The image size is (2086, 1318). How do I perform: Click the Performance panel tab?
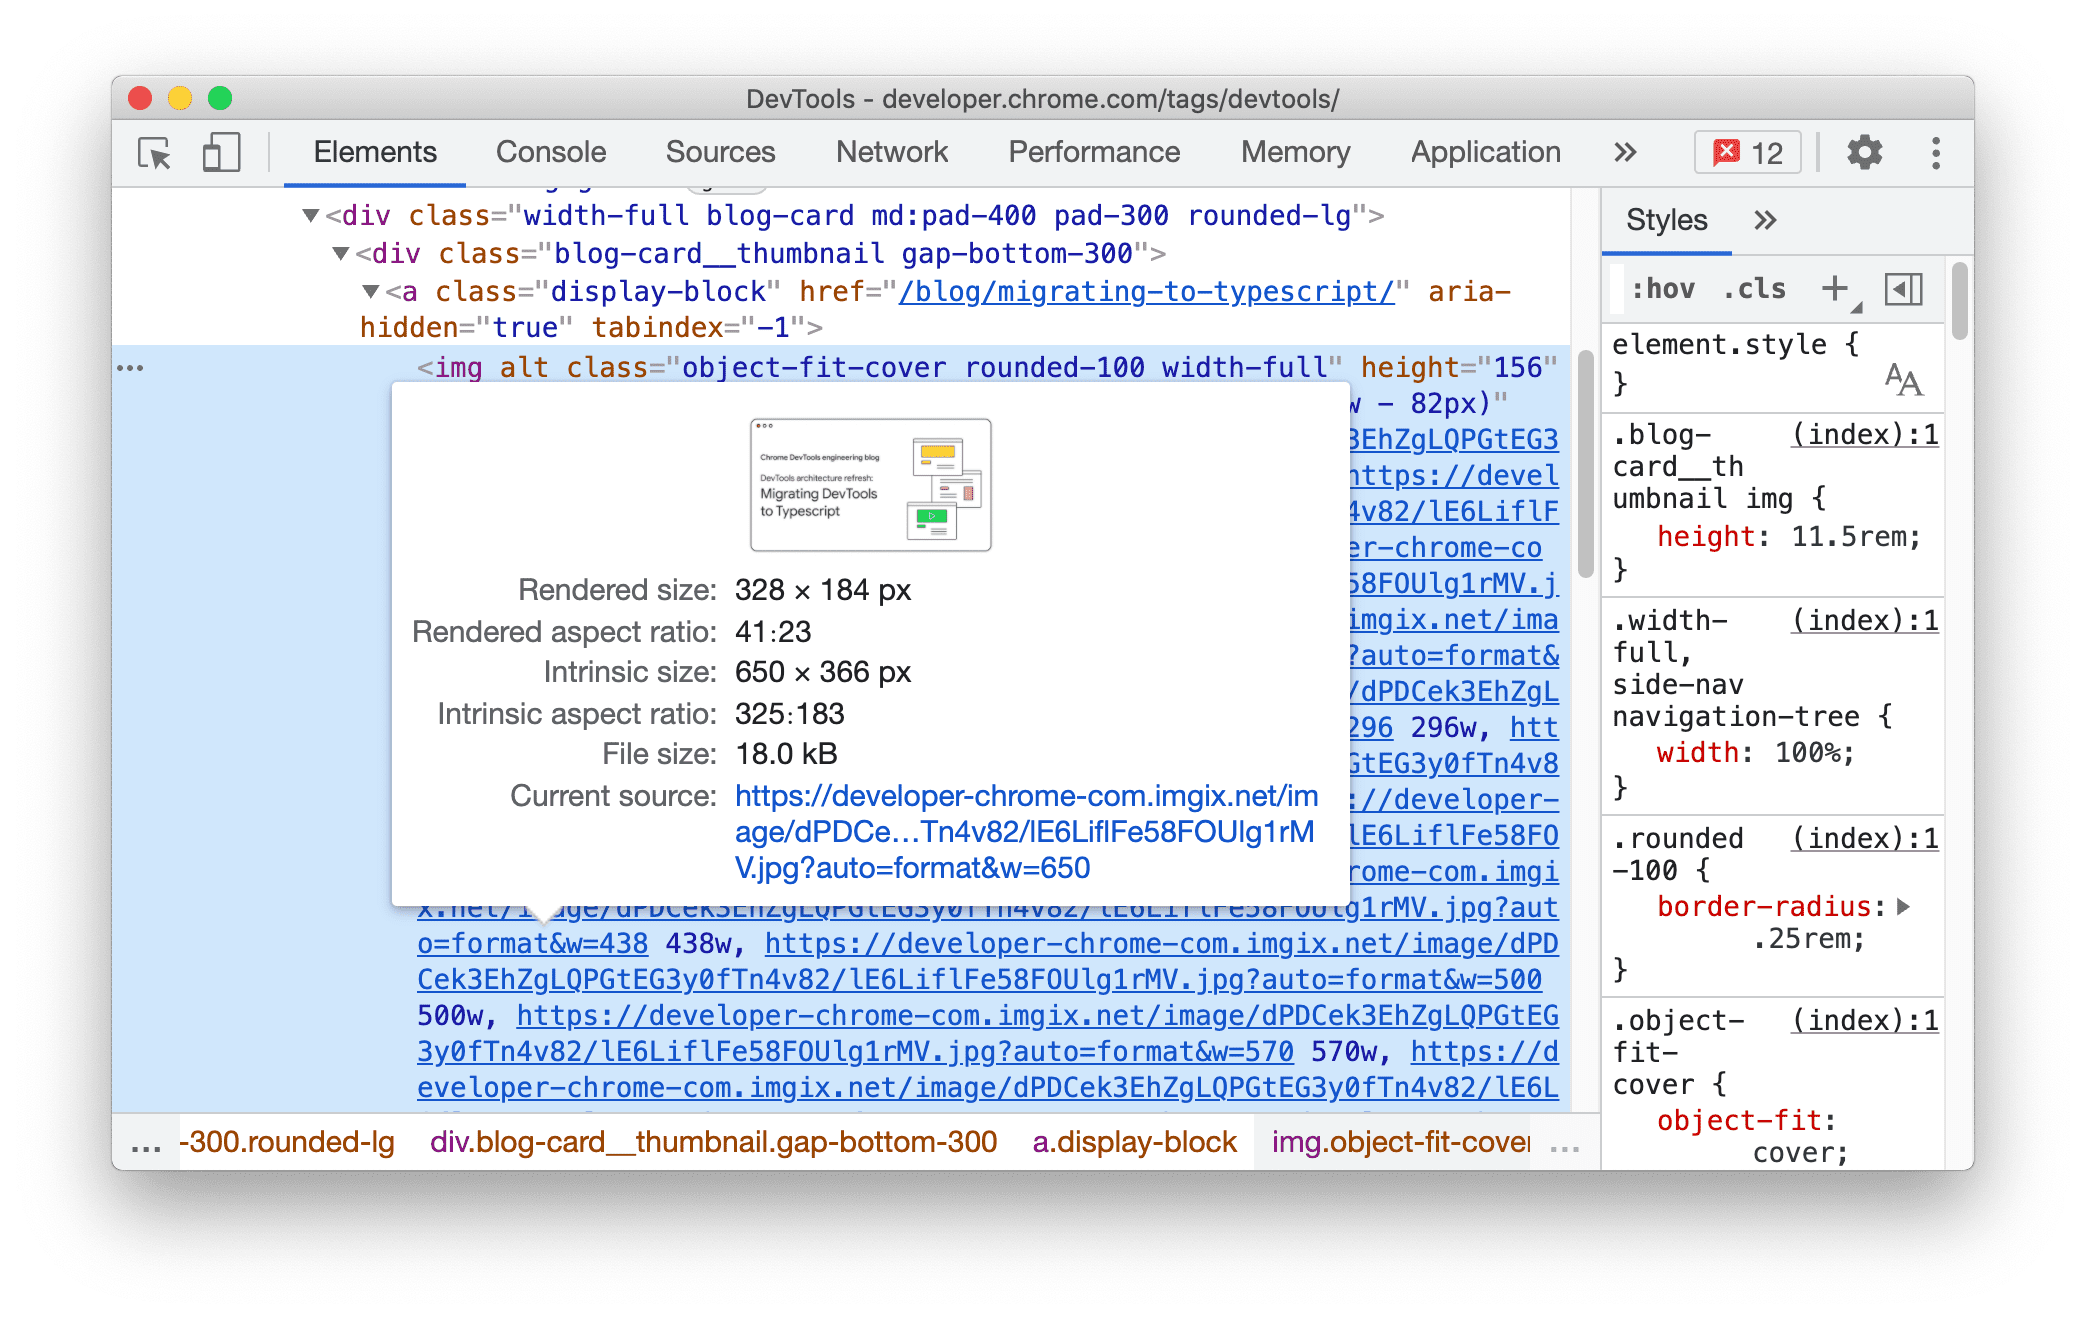coord(1093,152)
